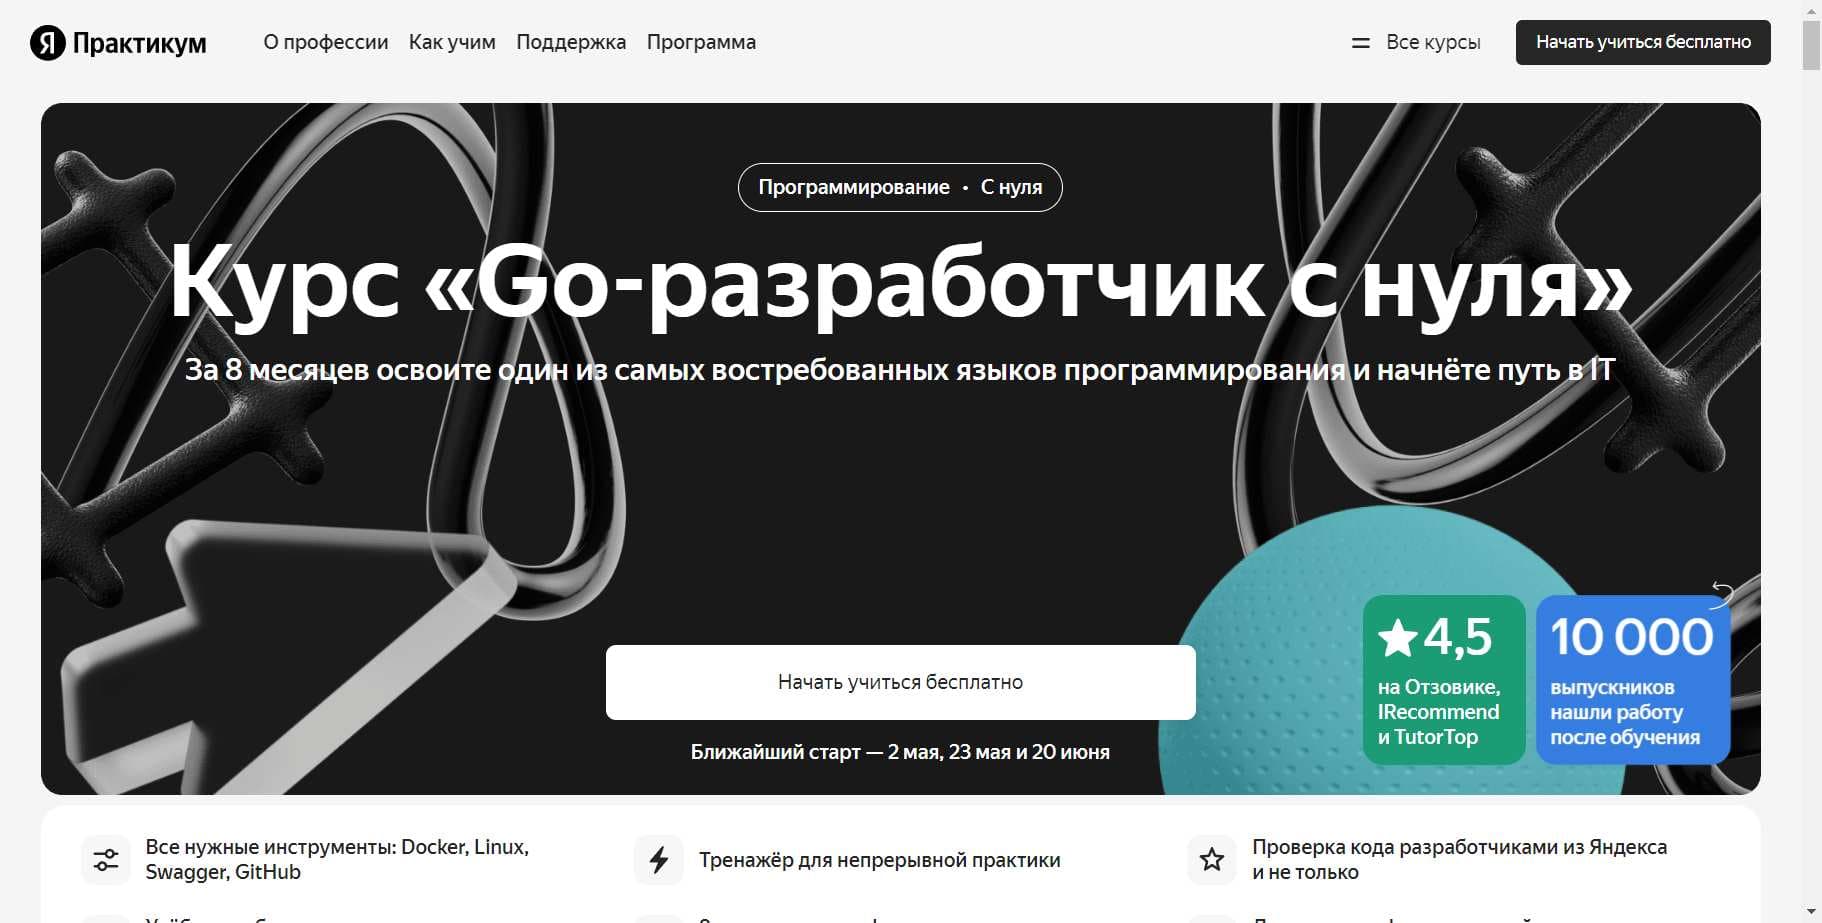Click the sliders icon beside Docker, Linux tools
This screenshot has width=1822, height=923.
coord(106,859)
